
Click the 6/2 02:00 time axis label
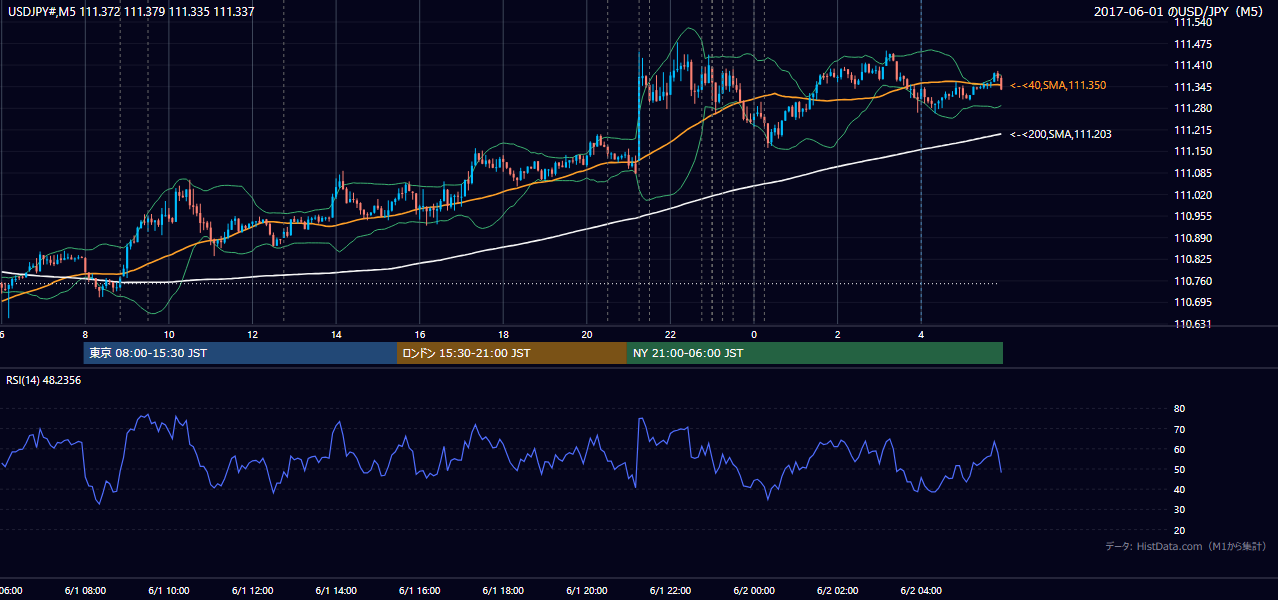pos(840,590)
